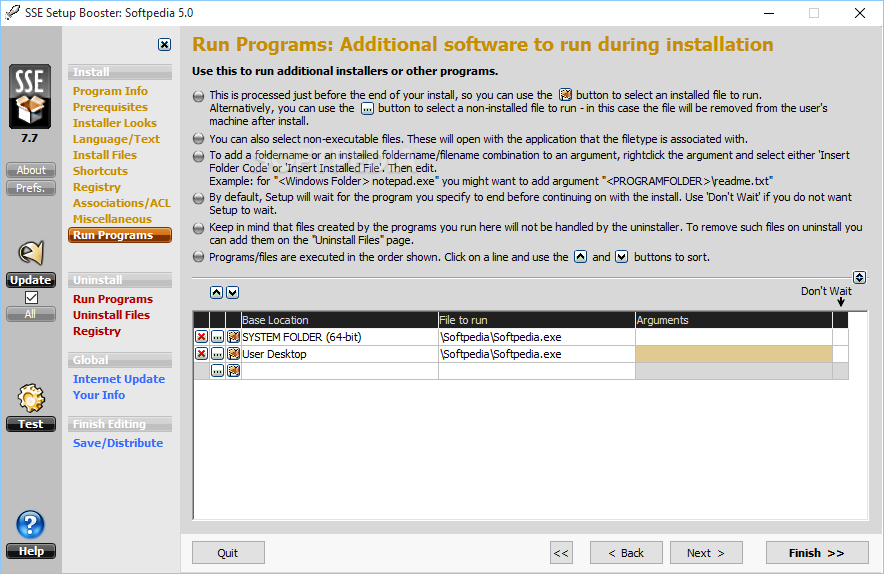Open uninstall Run Programs page
884x574 pixels.
(x=113, y=299)
